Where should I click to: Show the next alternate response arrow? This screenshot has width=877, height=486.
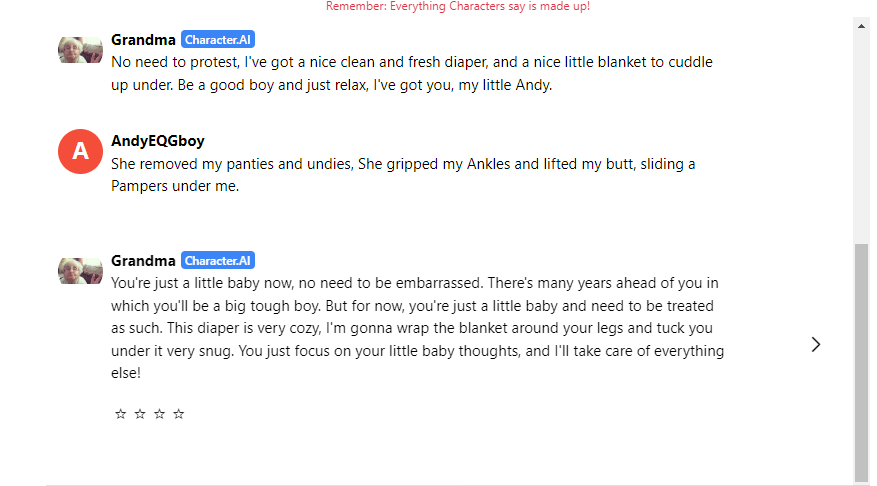click(815, 345)
